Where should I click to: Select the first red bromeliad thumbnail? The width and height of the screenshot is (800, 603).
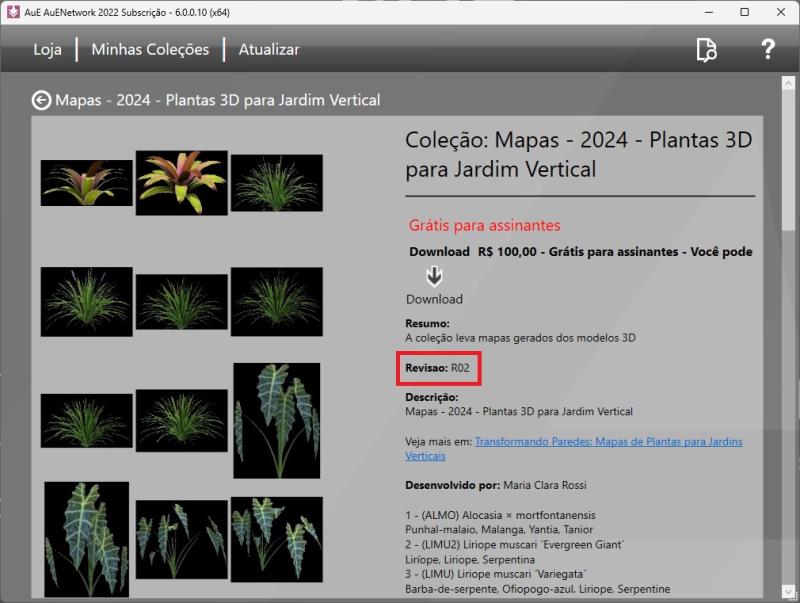click(87, 183)
